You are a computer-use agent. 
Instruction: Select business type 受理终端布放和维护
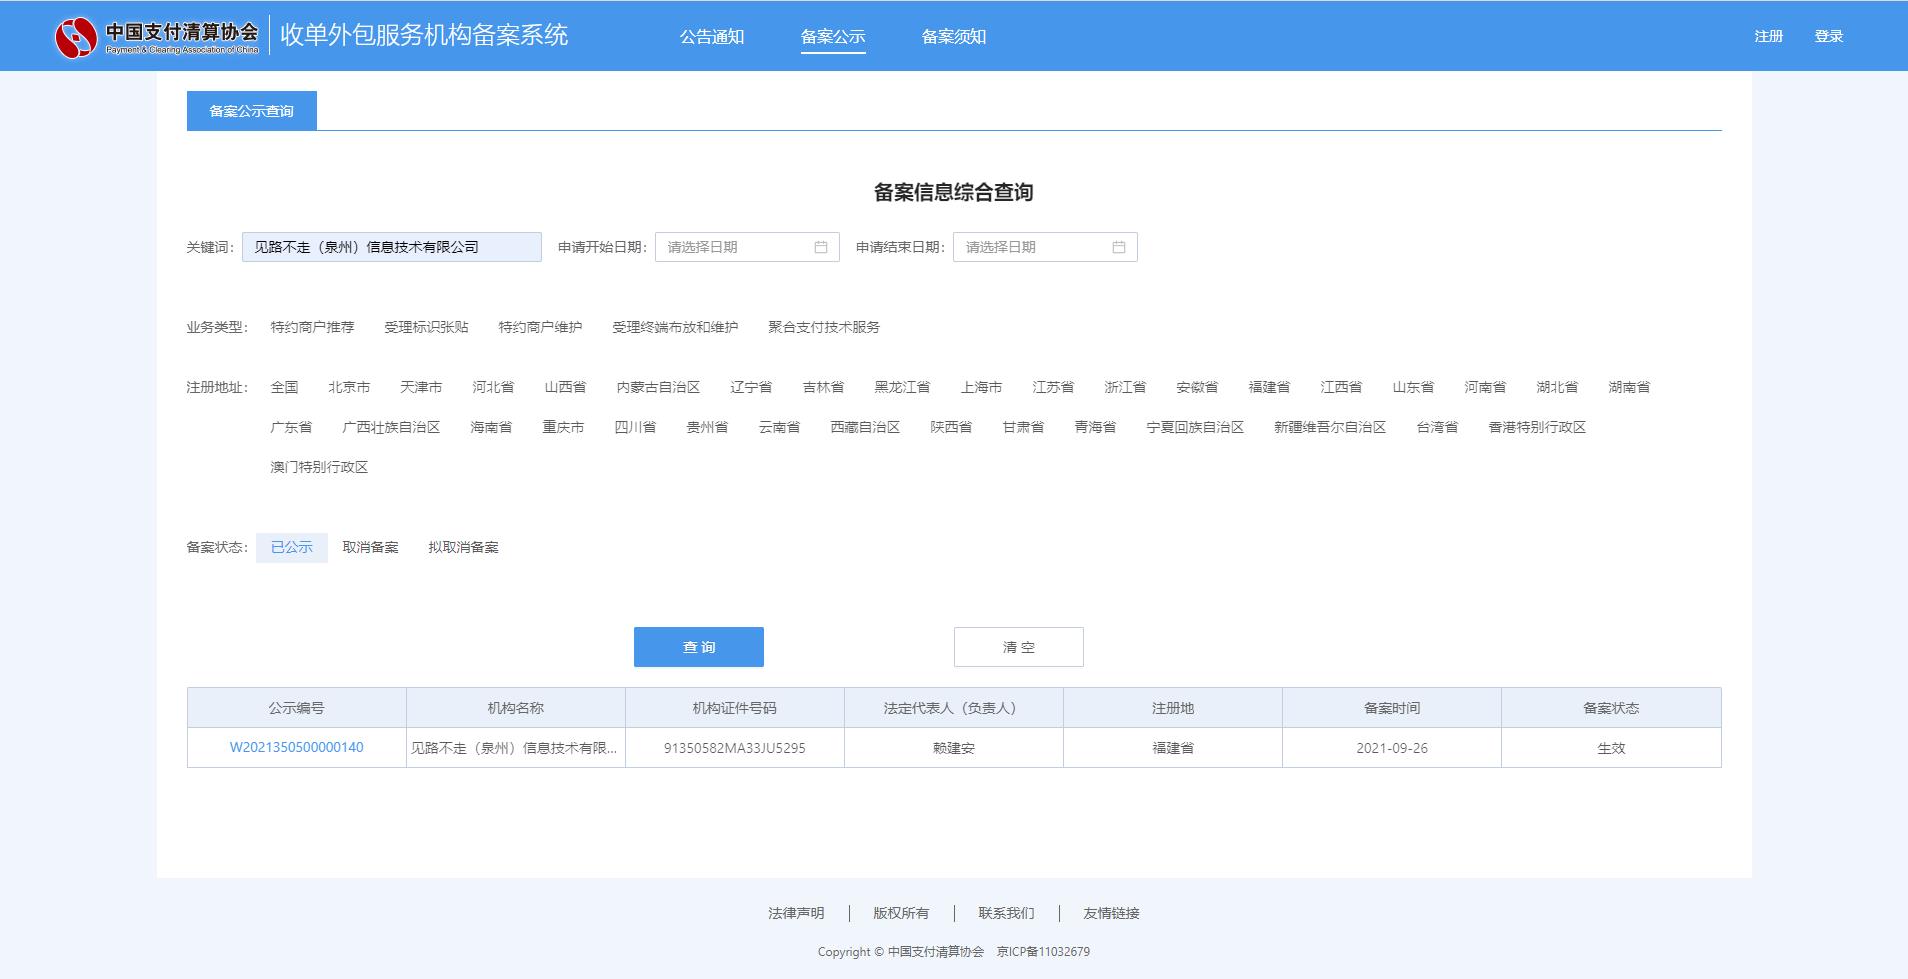[x=675, y=327]
